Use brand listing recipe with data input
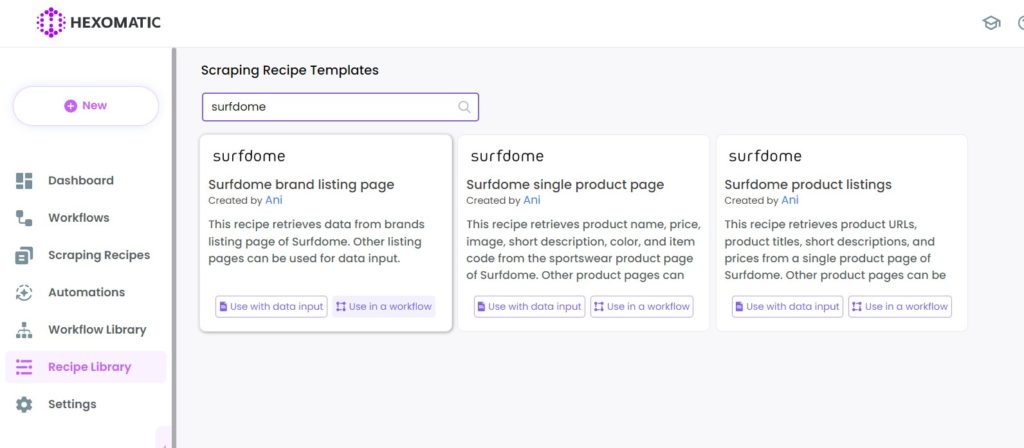Viewport: 1024px width, 448px height. coord(271,307)
